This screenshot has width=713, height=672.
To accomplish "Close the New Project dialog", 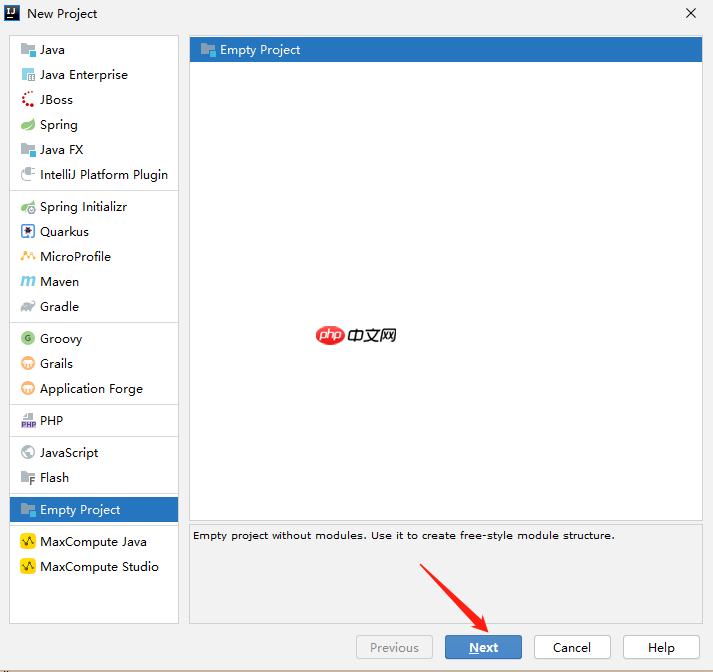I will pos(691,13).
